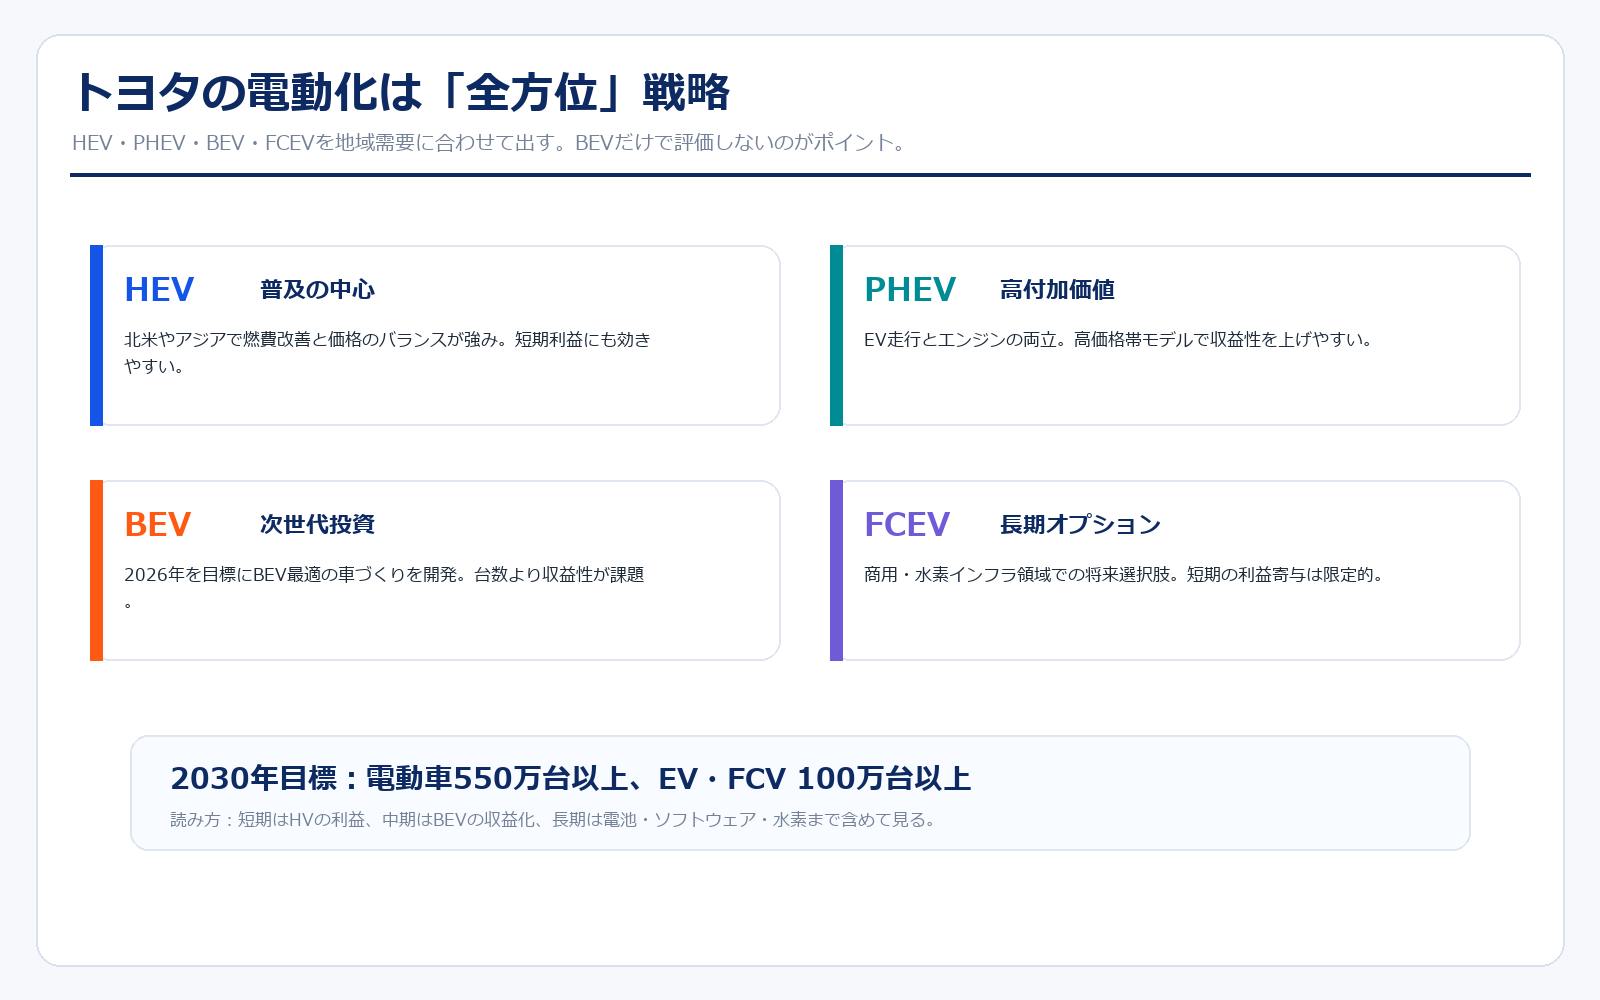Select the BEV description mentioning 2026年

point(384,588)
